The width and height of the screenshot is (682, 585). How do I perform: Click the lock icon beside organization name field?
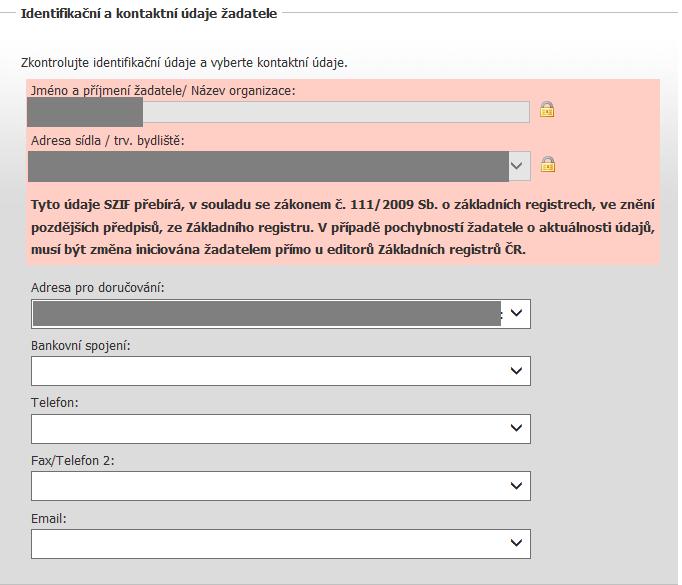(547, 109)
